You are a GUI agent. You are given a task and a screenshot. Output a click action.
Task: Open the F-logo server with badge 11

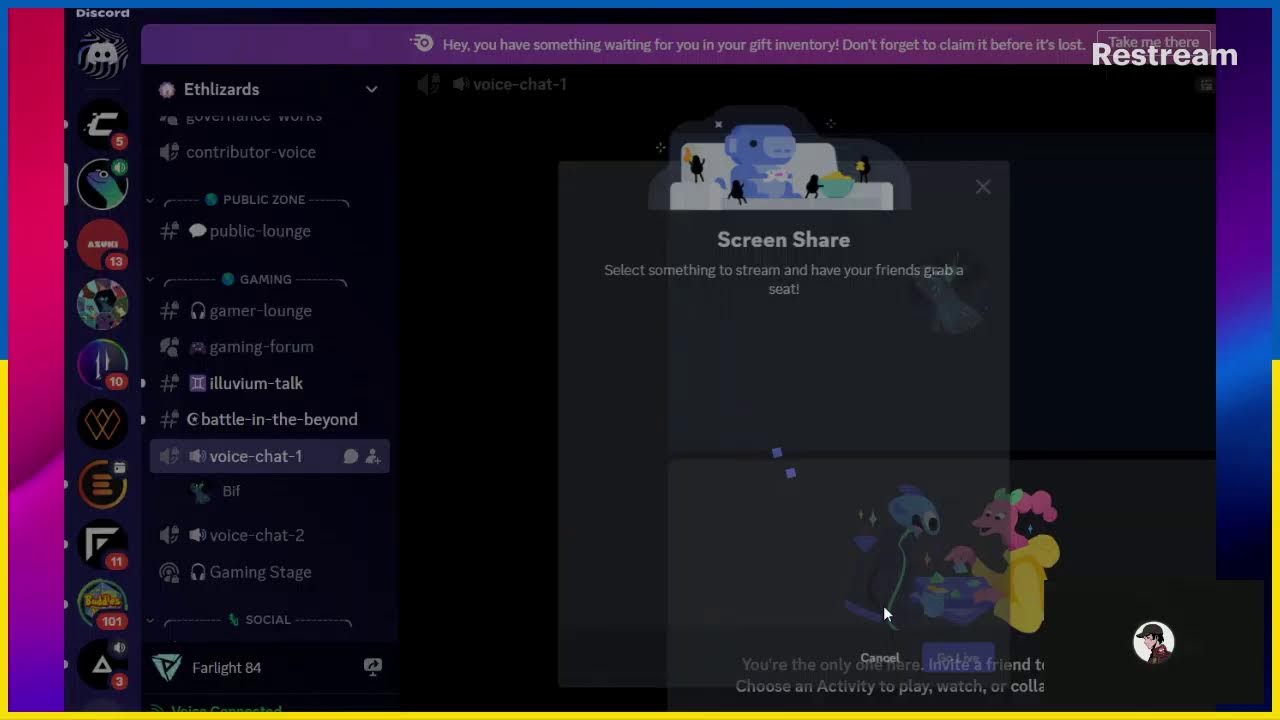(102, 544)
